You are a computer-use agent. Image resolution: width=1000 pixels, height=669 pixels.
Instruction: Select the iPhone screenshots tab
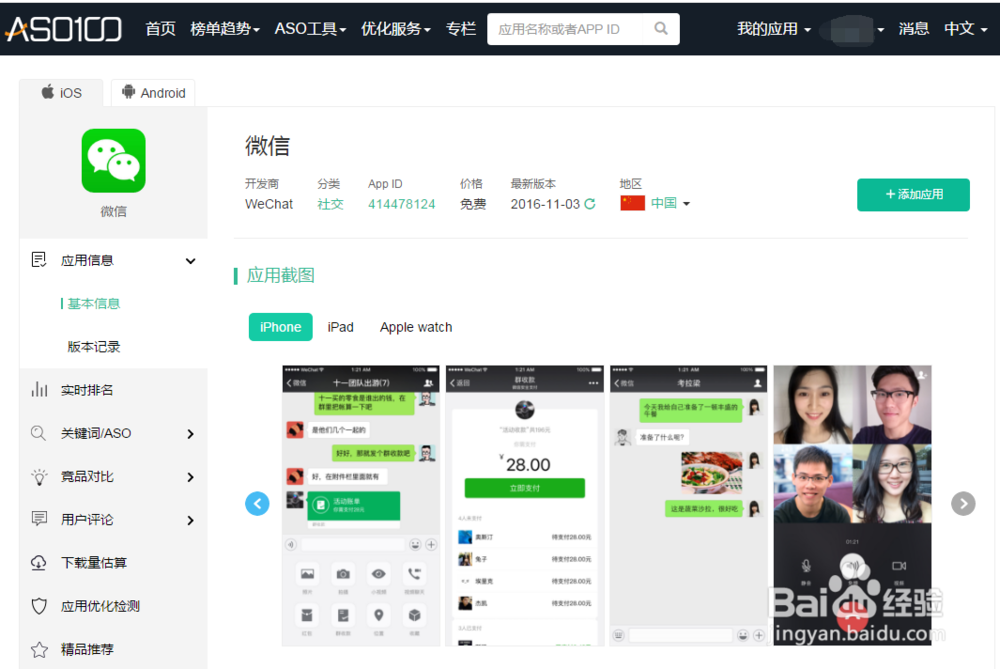[281, 327]
